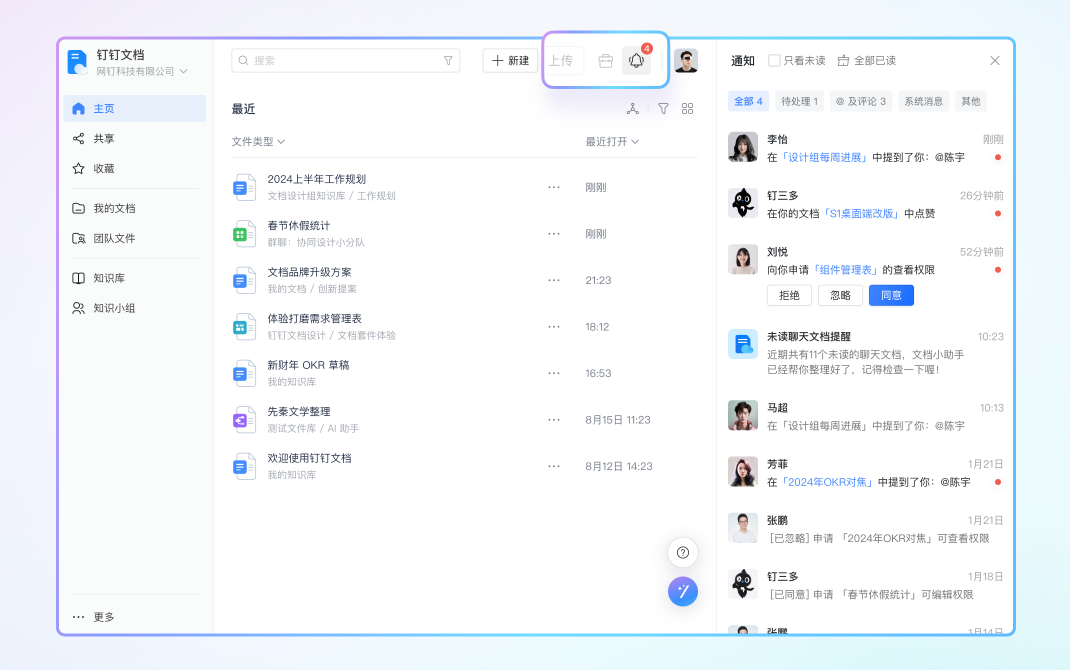Open link 2024年OKR对焦 in 芳菲 notification
This screenshot has width=1070, height=670.
828,482
